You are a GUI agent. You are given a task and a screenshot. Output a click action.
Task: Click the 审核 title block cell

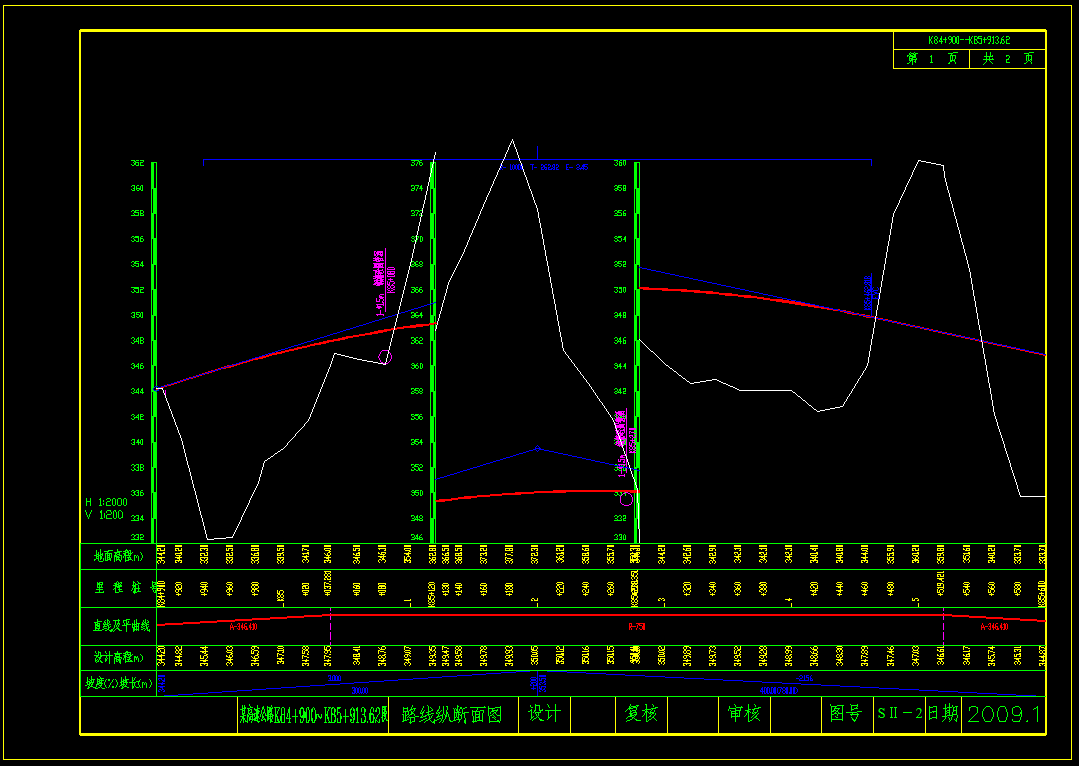pos(744,714)
